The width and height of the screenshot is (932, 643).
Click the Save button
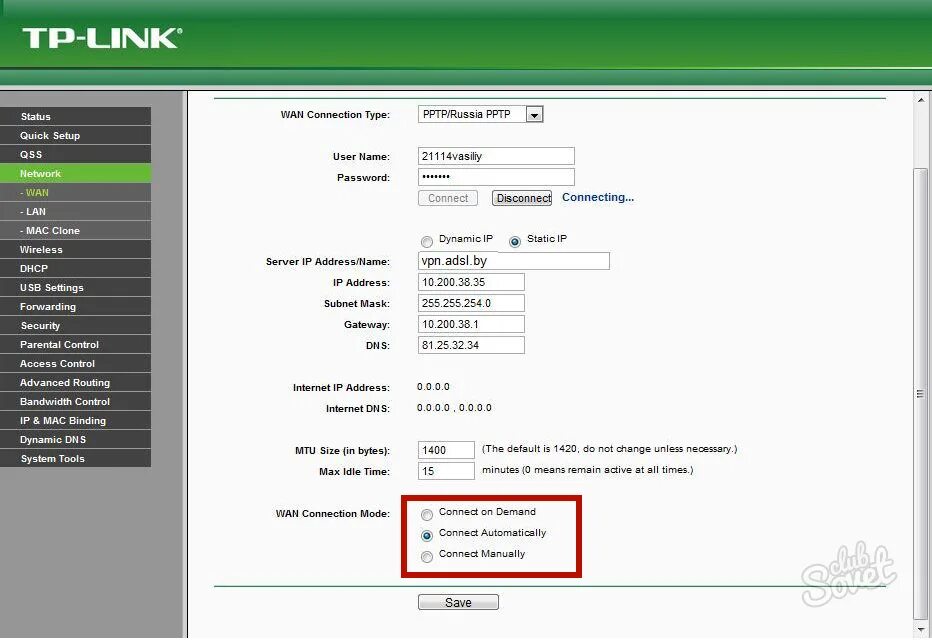[458, 603]
